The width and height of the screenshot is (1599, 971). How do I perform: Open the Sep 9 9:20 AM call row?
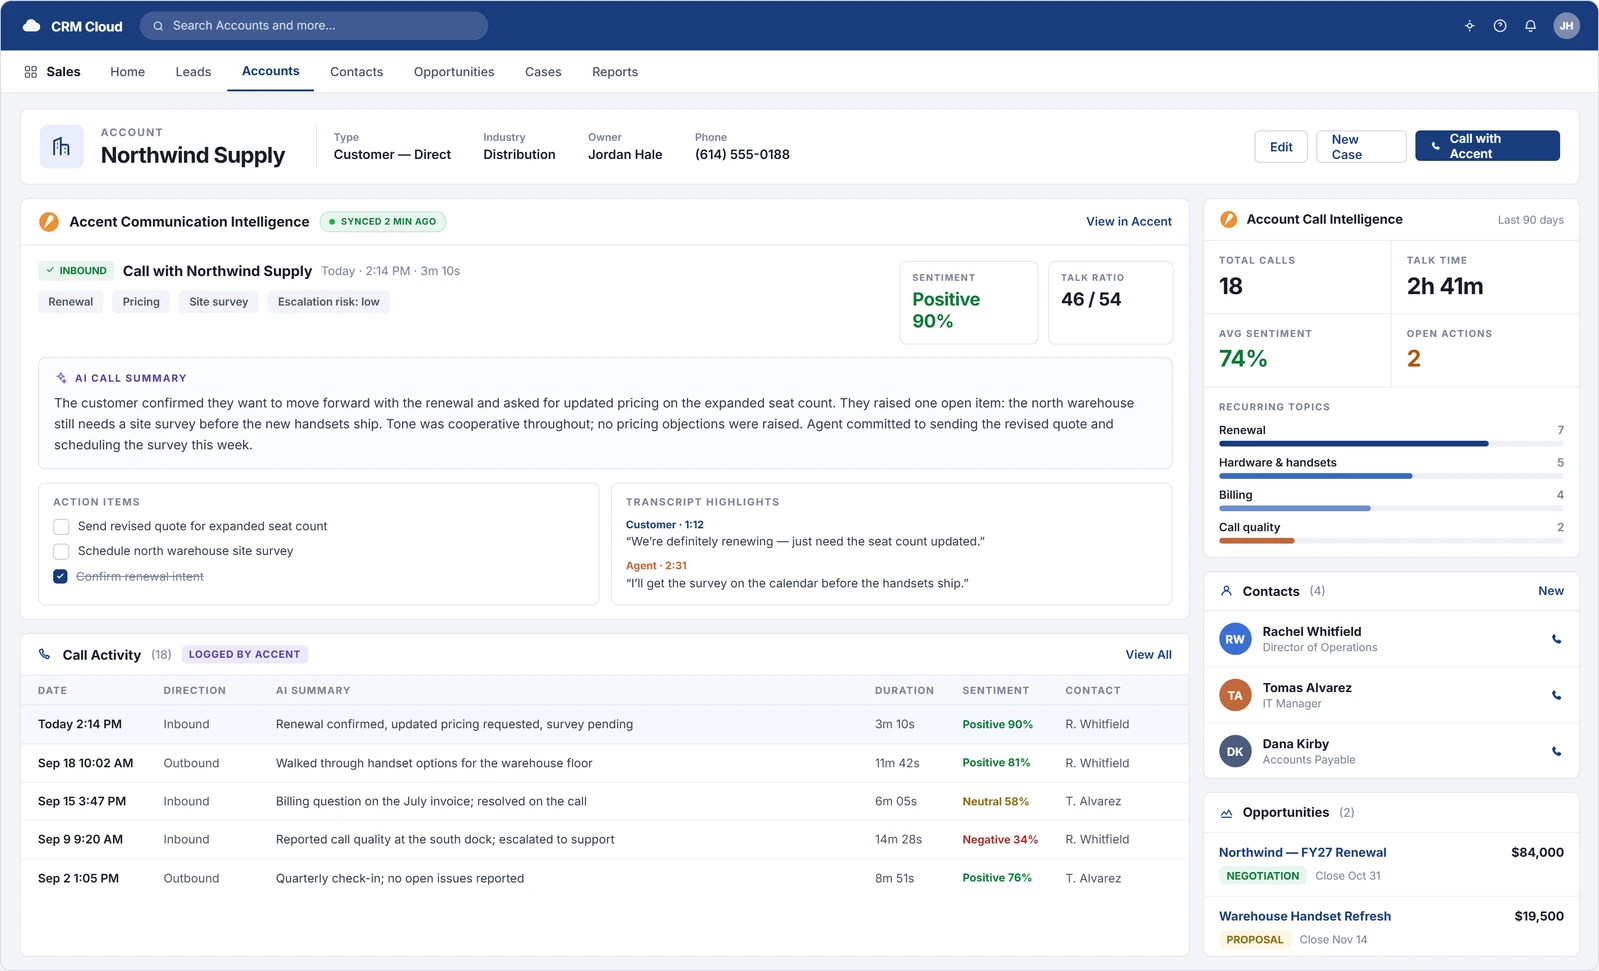(x=604, y=840)
